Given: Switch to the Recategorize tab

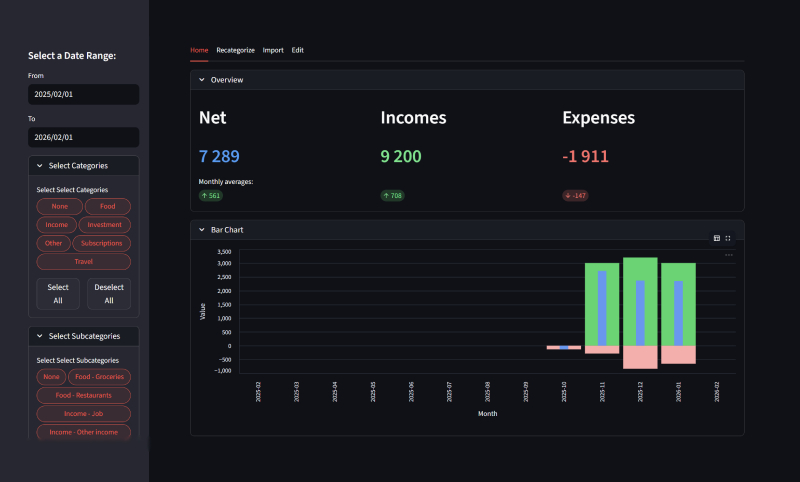Looking at the screenshot, I should tap(235, 50).
